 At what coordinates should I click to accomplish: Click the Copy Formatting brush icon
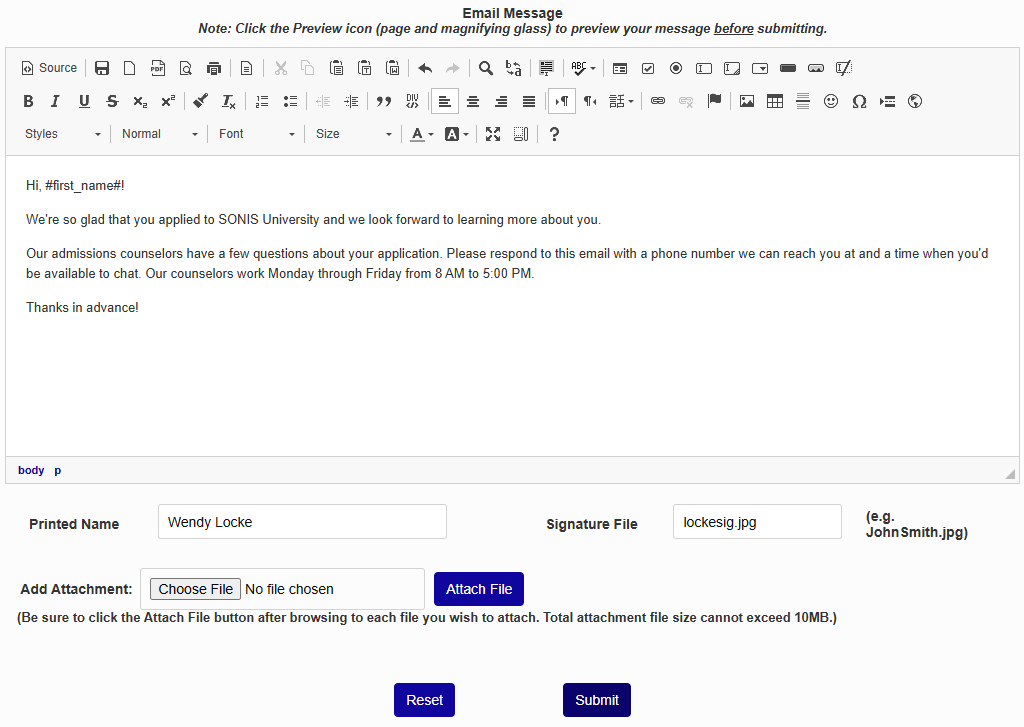point(200,101)
